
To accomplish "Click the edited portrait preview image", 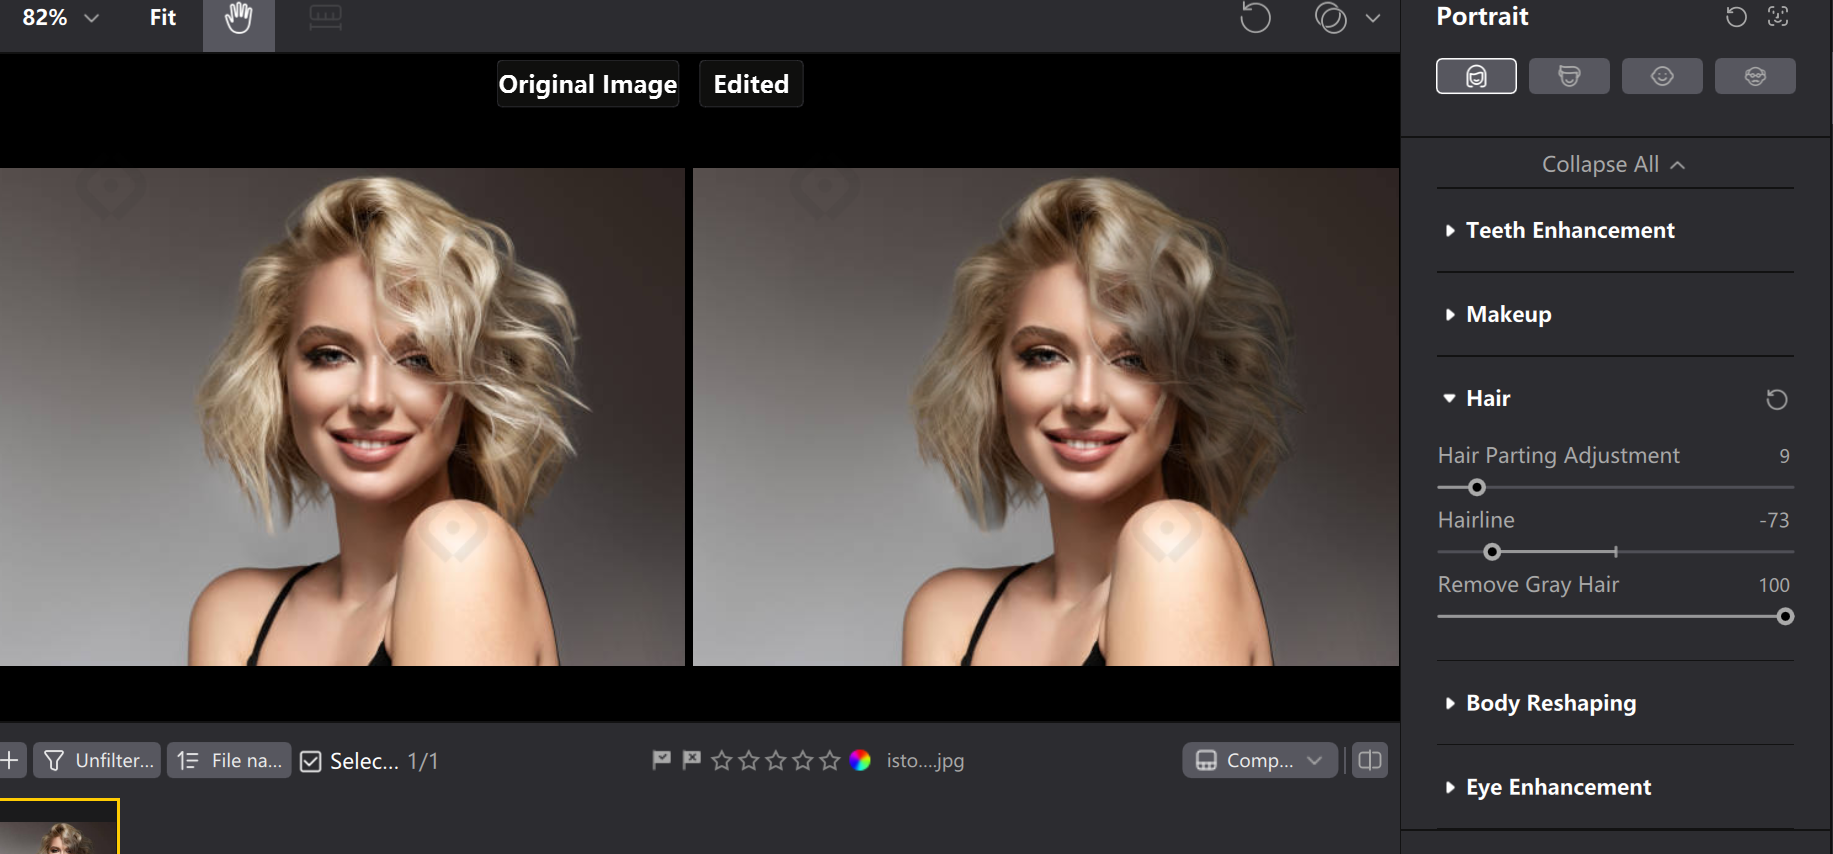I will [1046, 417].
